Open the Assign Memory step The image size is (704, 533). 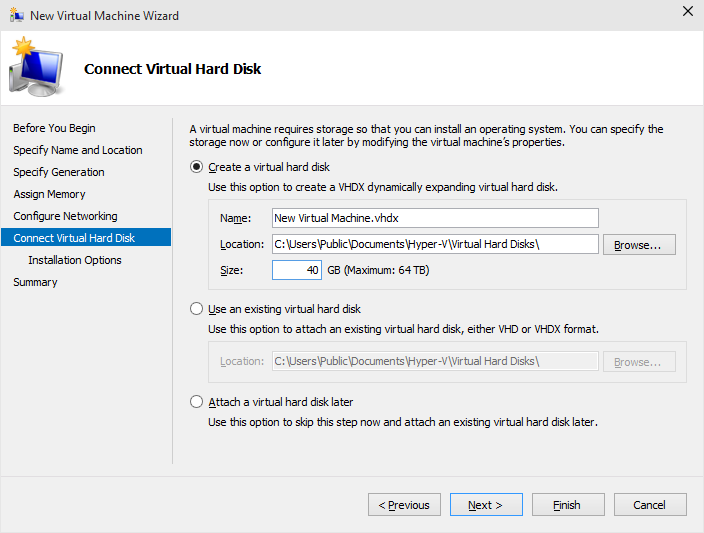[x=49, y=194]
